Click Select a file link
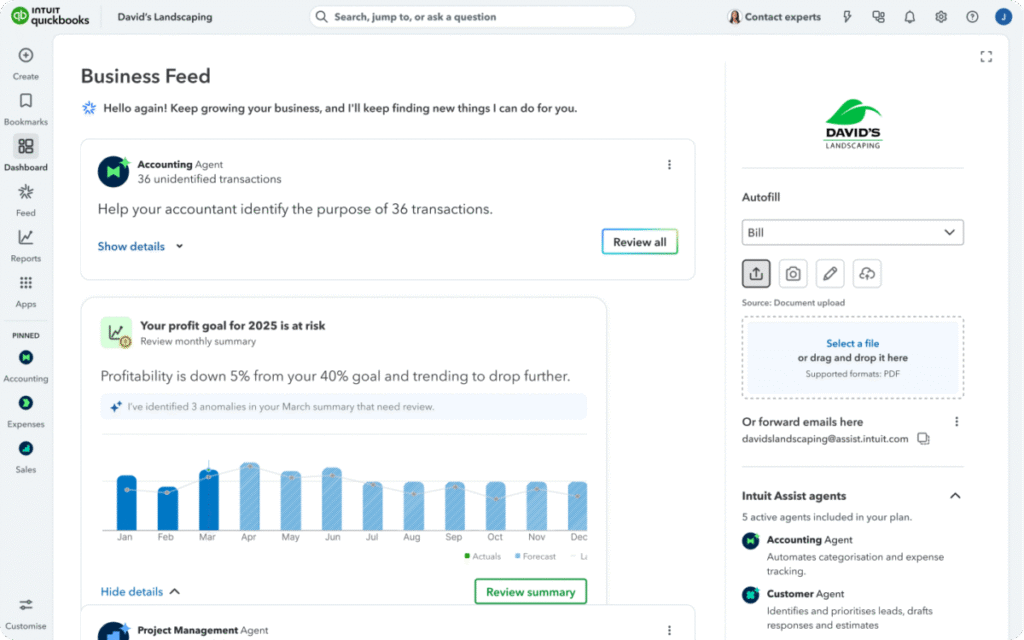1024x640 pixels. pyautogui.click(x=852, y=343)
